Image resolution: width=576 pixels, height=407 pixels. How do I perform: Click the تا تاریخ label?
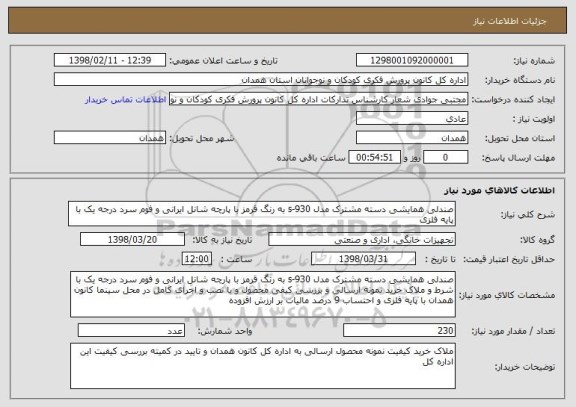[440, 259]
